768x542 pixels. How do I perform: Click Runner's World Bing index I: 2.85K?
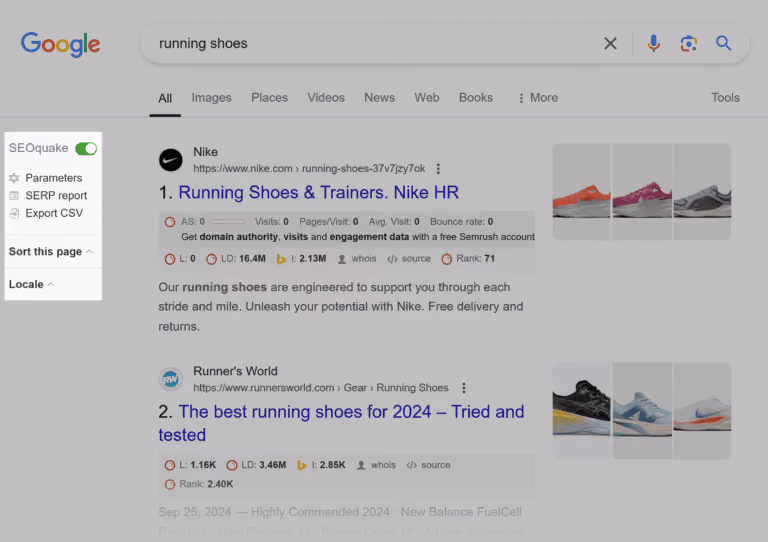tap(321, 465)
